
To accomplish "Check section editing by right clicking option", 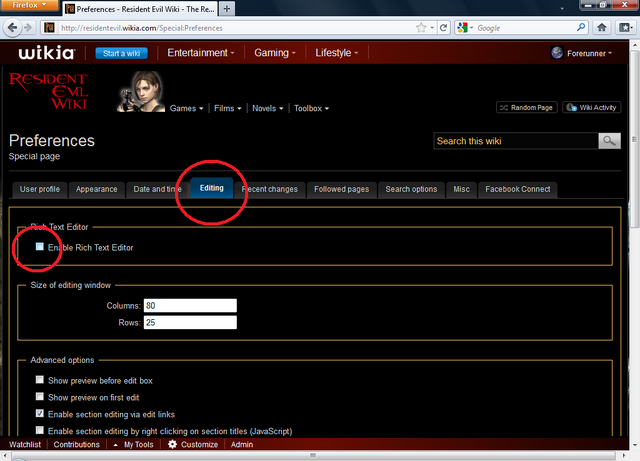I will tap(40, 430).
